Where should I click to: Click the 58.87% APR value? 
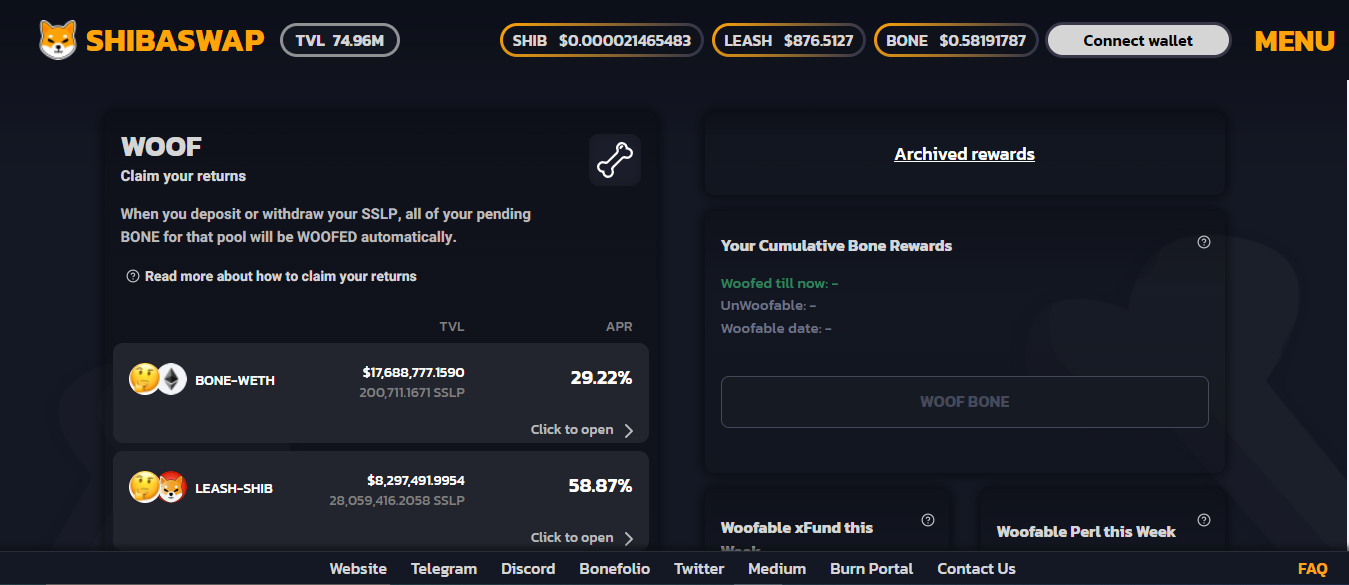(601, 486)
